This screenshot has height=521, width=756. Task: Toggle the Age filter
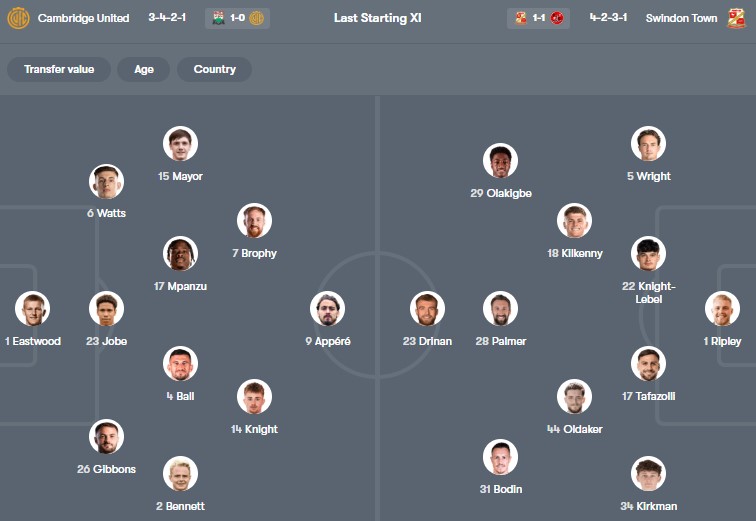click(143, 69)
